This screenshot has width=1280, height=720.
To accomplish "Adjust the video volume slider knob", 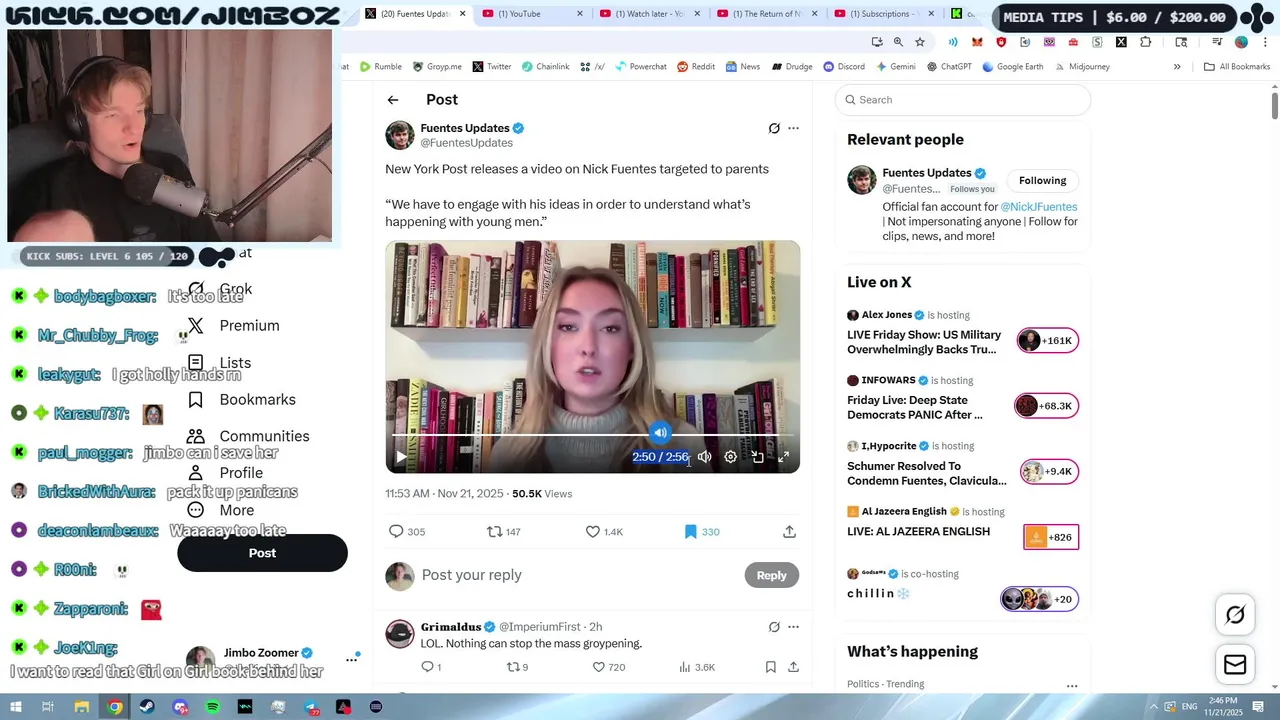I will 660,432.
